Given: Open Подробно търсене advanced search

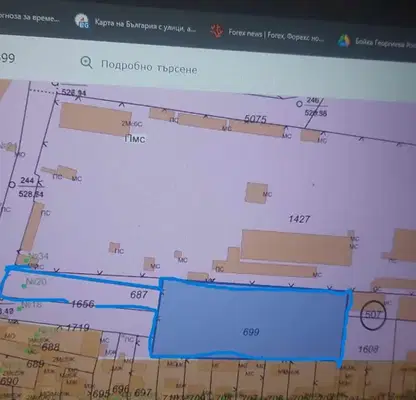Looking at the screenshot, I should coord(149,67).
